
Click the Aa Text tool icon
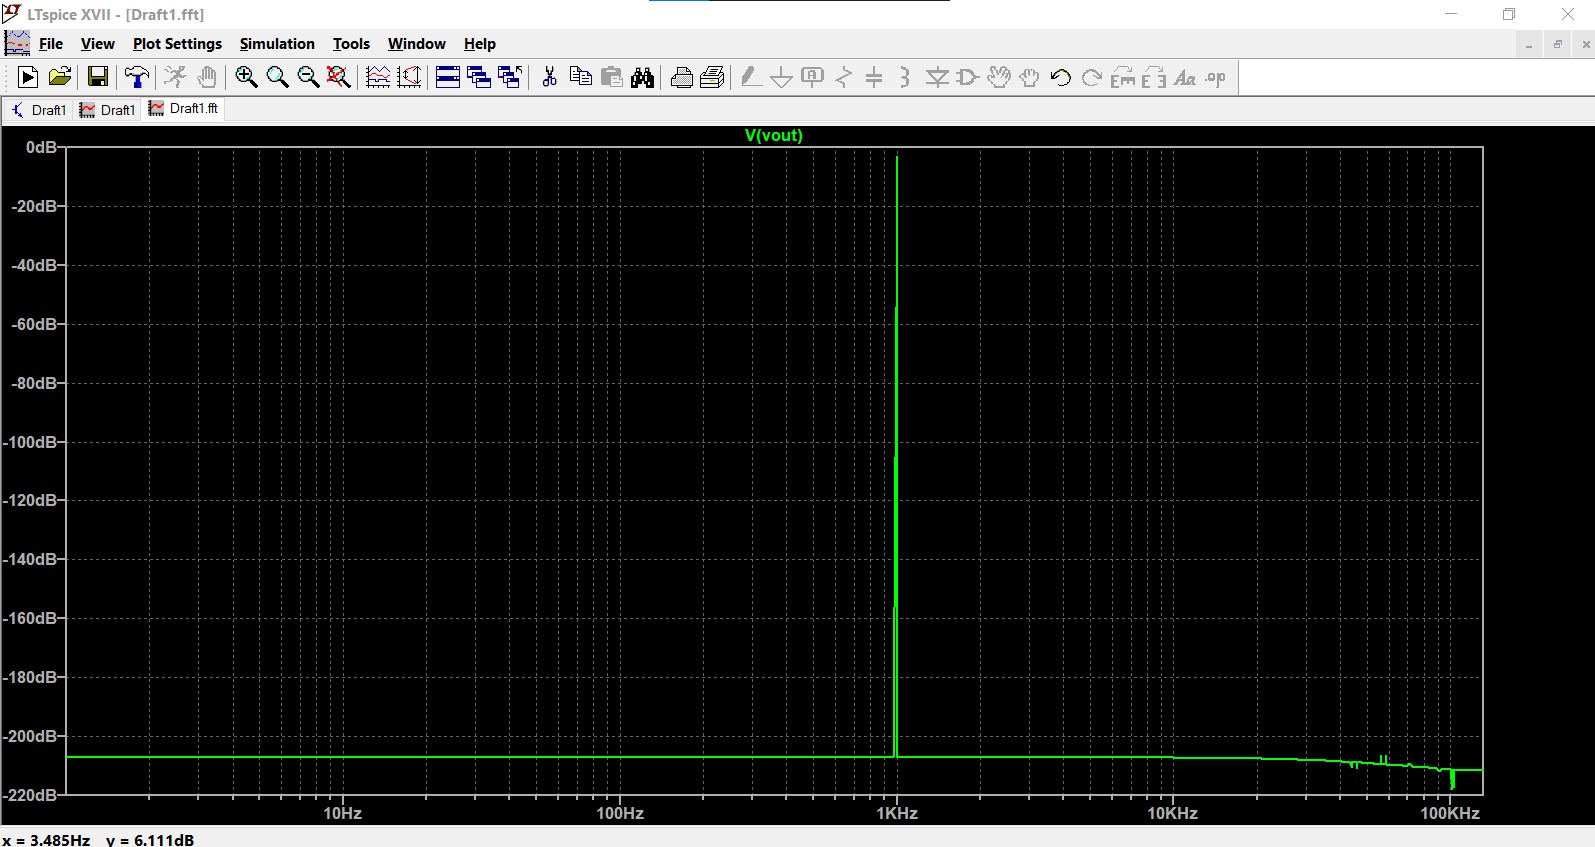pos(1185,77)
